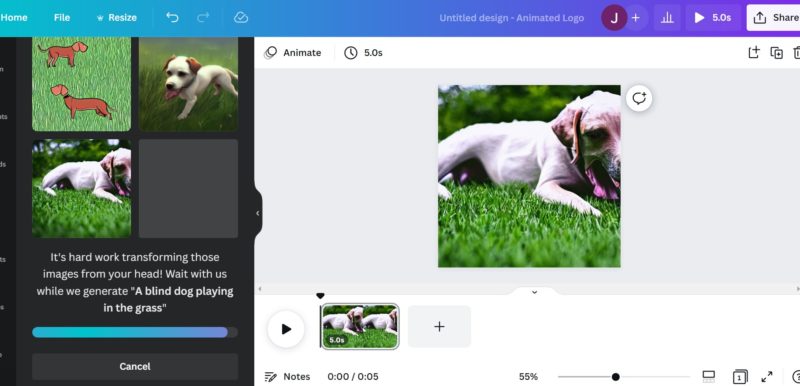Open the grid view page count icon

tap(740, 376)
